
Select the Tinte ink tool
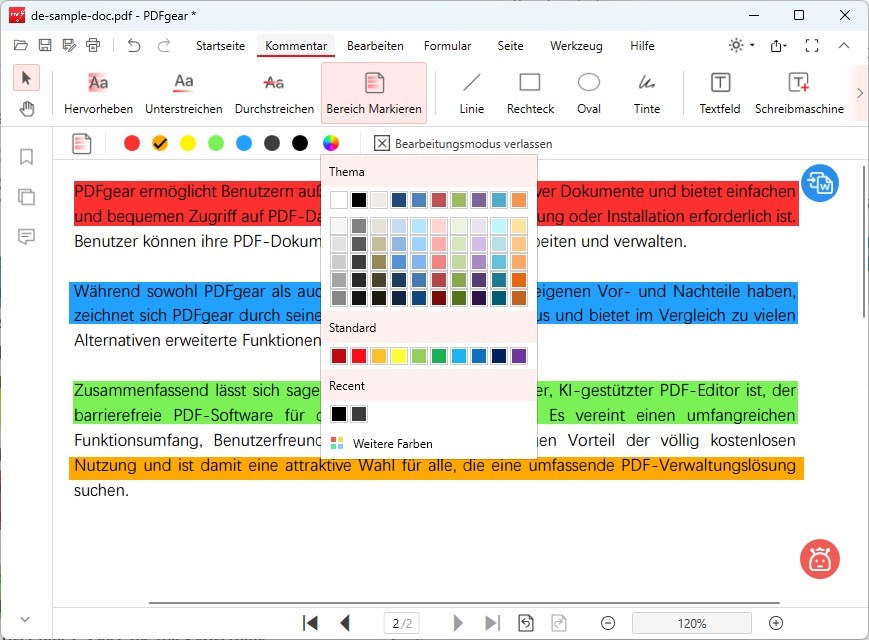[x=647, y=93]
